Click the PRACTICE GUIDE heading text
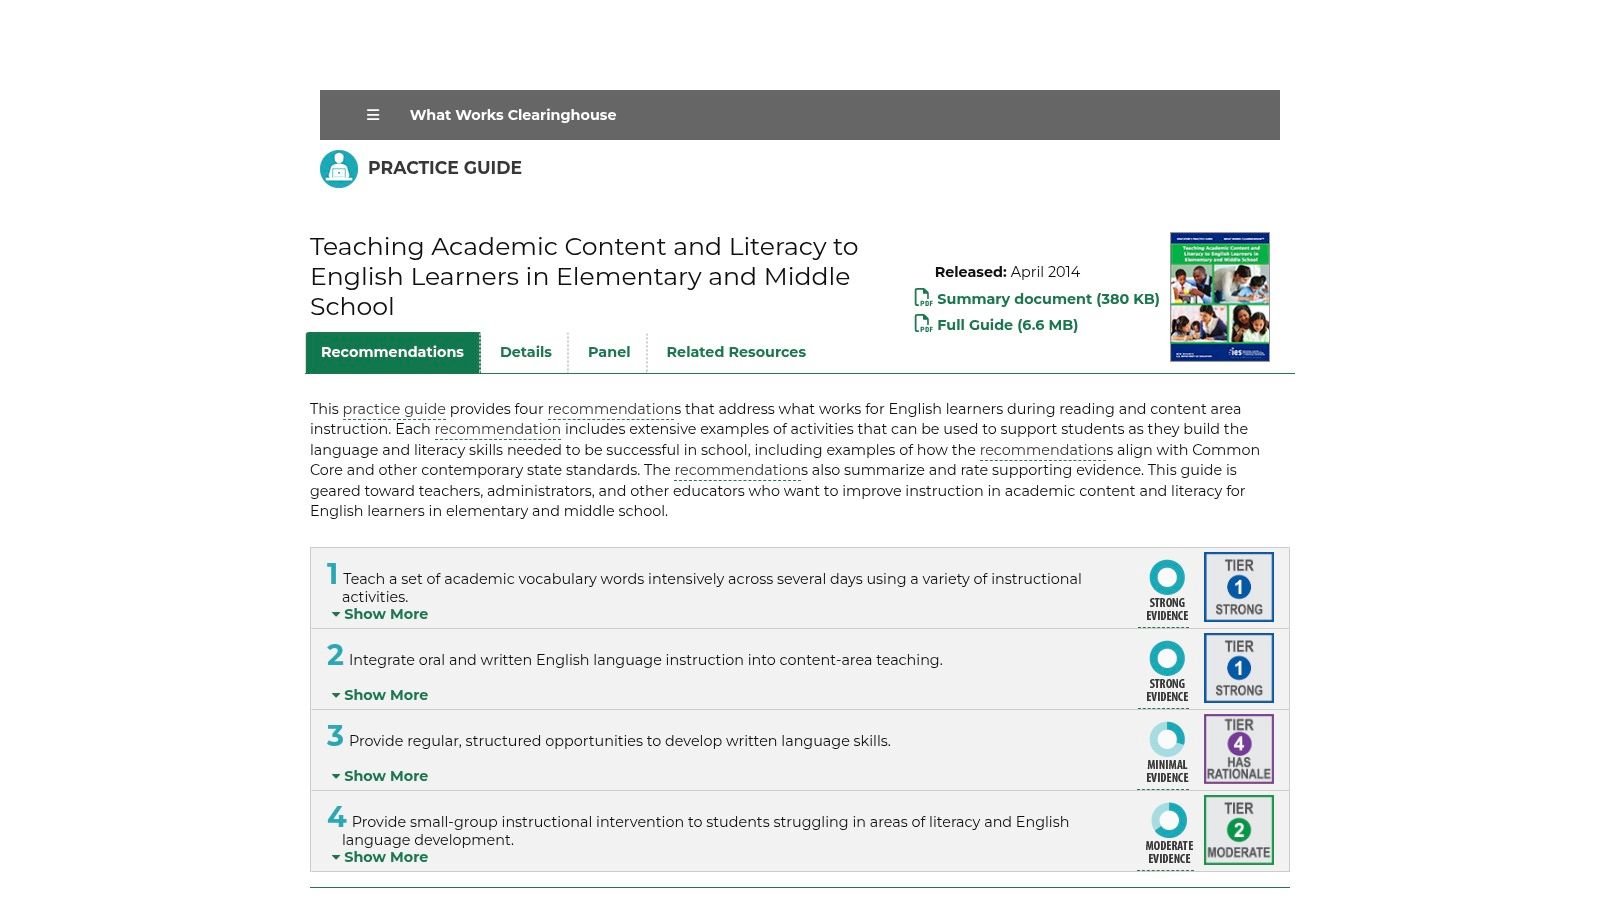 [445, 168]
